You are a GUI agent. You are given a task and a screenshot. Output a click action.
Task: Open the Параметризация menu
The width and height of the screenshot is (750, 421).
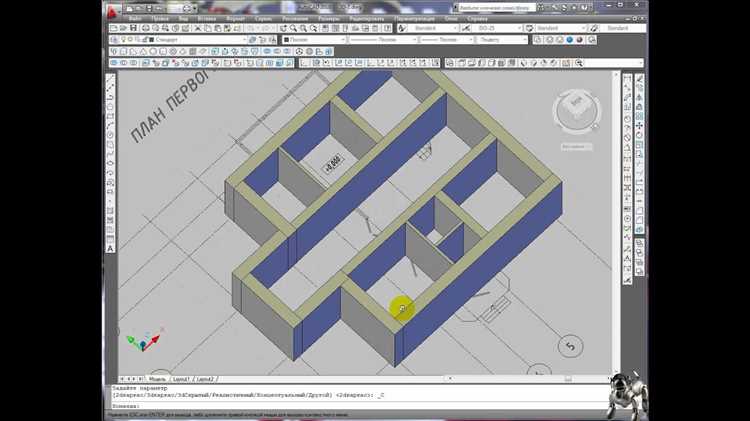[x=415, y=19]
